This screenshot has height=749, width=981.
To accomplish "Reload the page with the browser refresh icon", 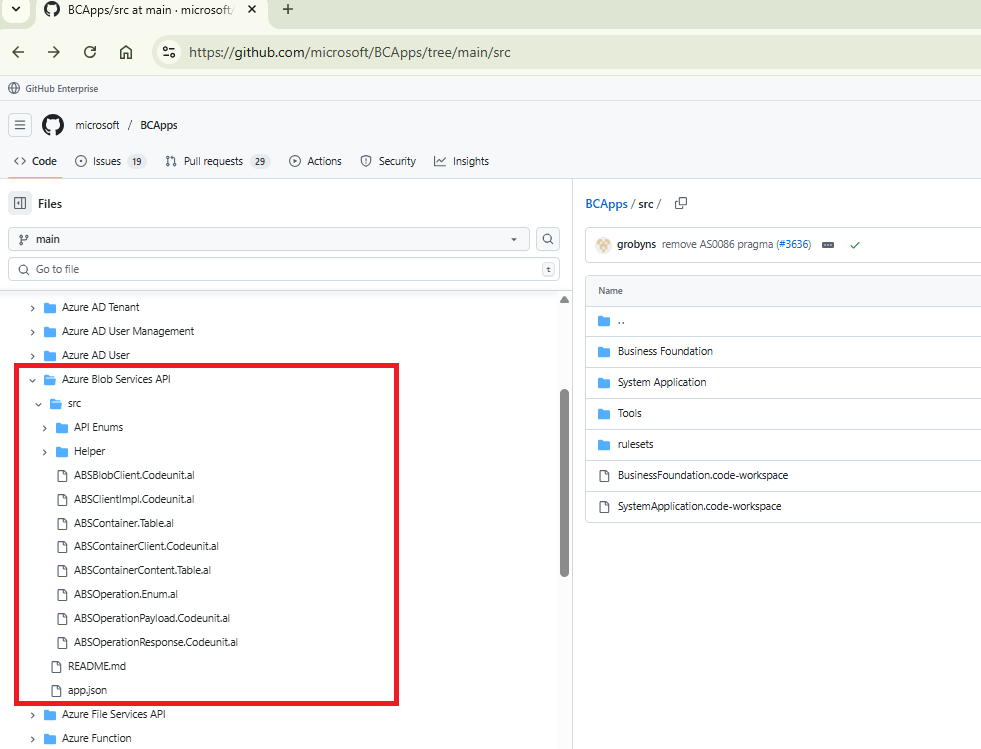I will 90,52.
